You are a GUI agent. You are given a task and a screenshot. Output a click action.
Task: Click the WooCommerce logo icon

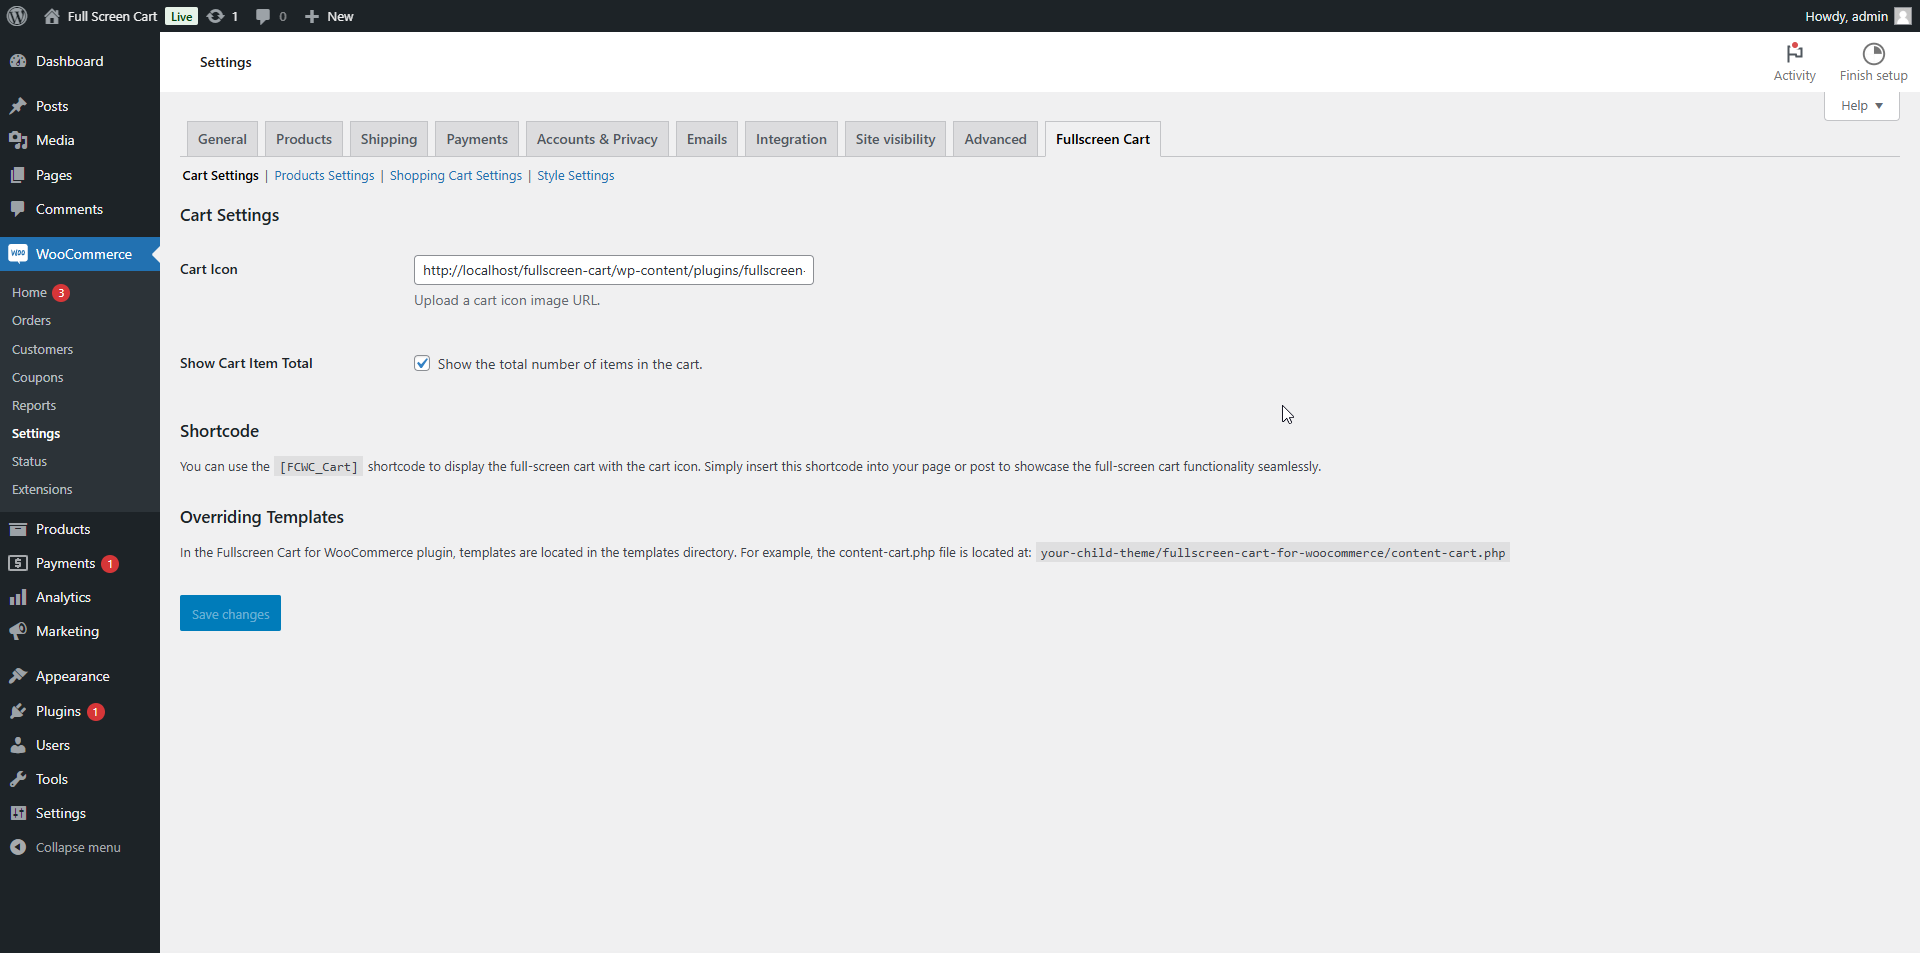[x=18, y=254]
